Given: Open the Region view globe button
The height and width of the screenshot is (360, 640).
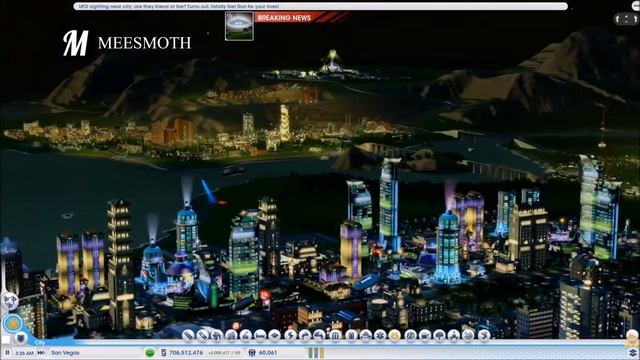Looking at the screenshot, I should coord(10,301).
